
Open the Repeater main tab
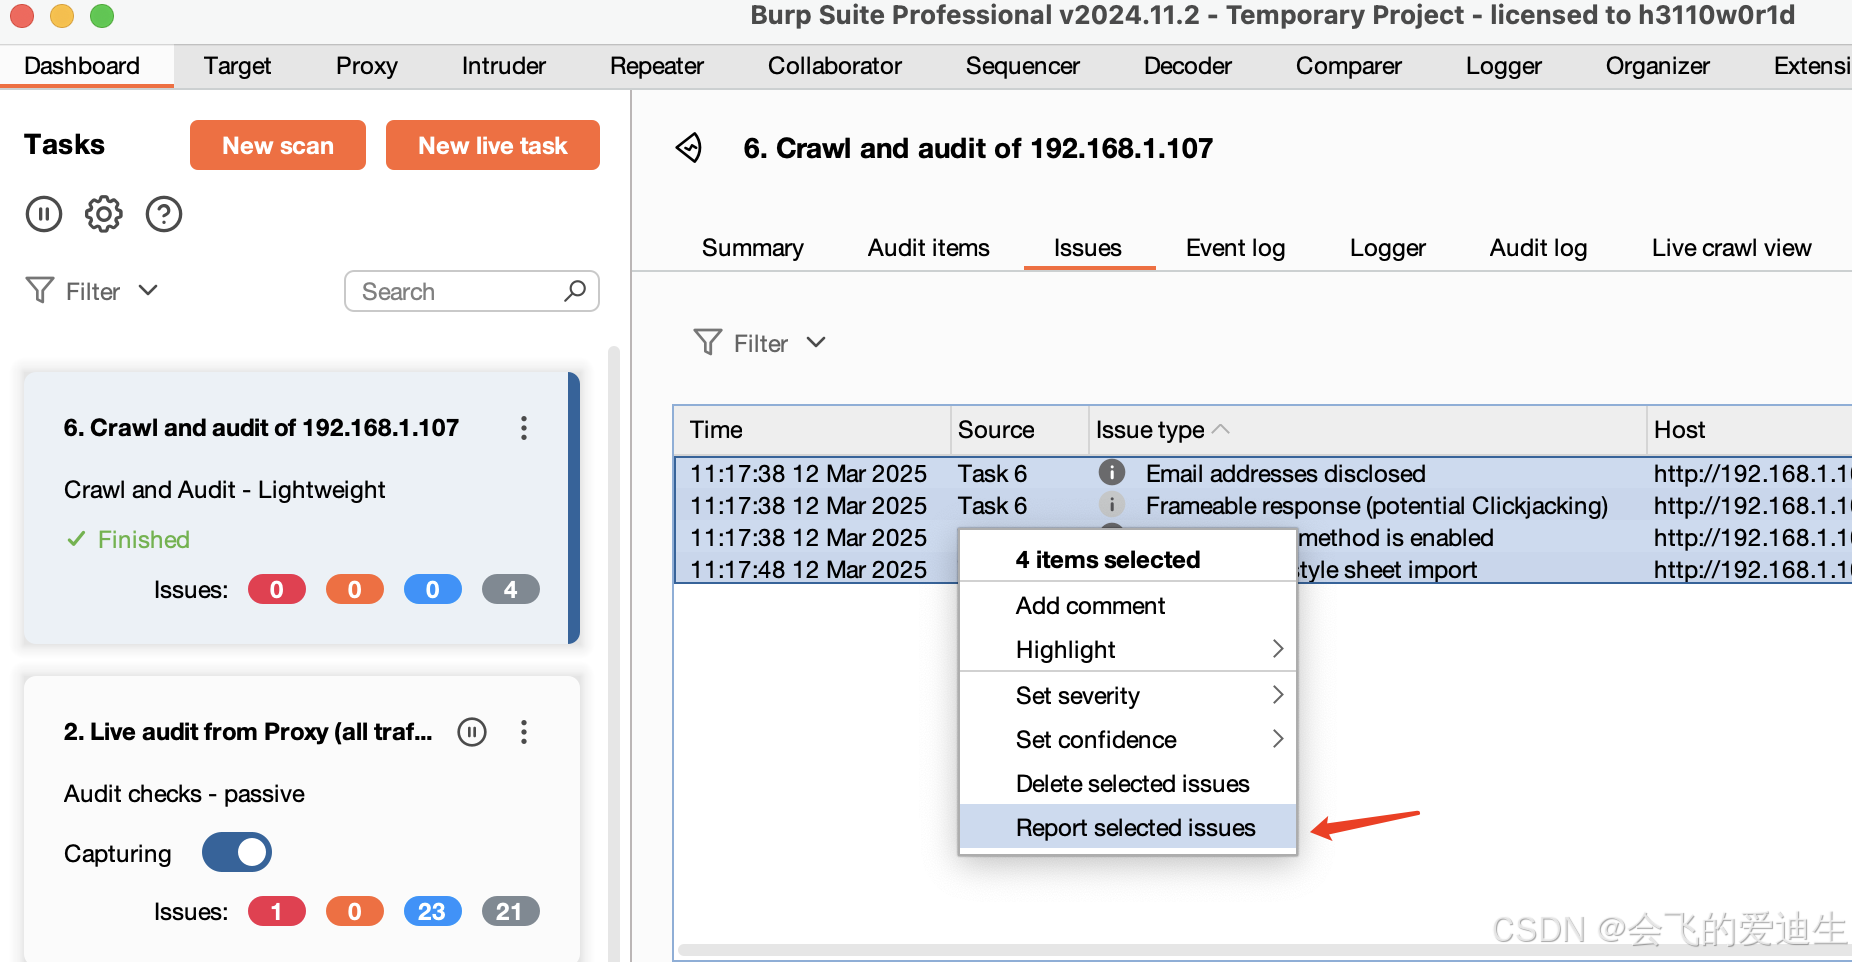point(657,66)
